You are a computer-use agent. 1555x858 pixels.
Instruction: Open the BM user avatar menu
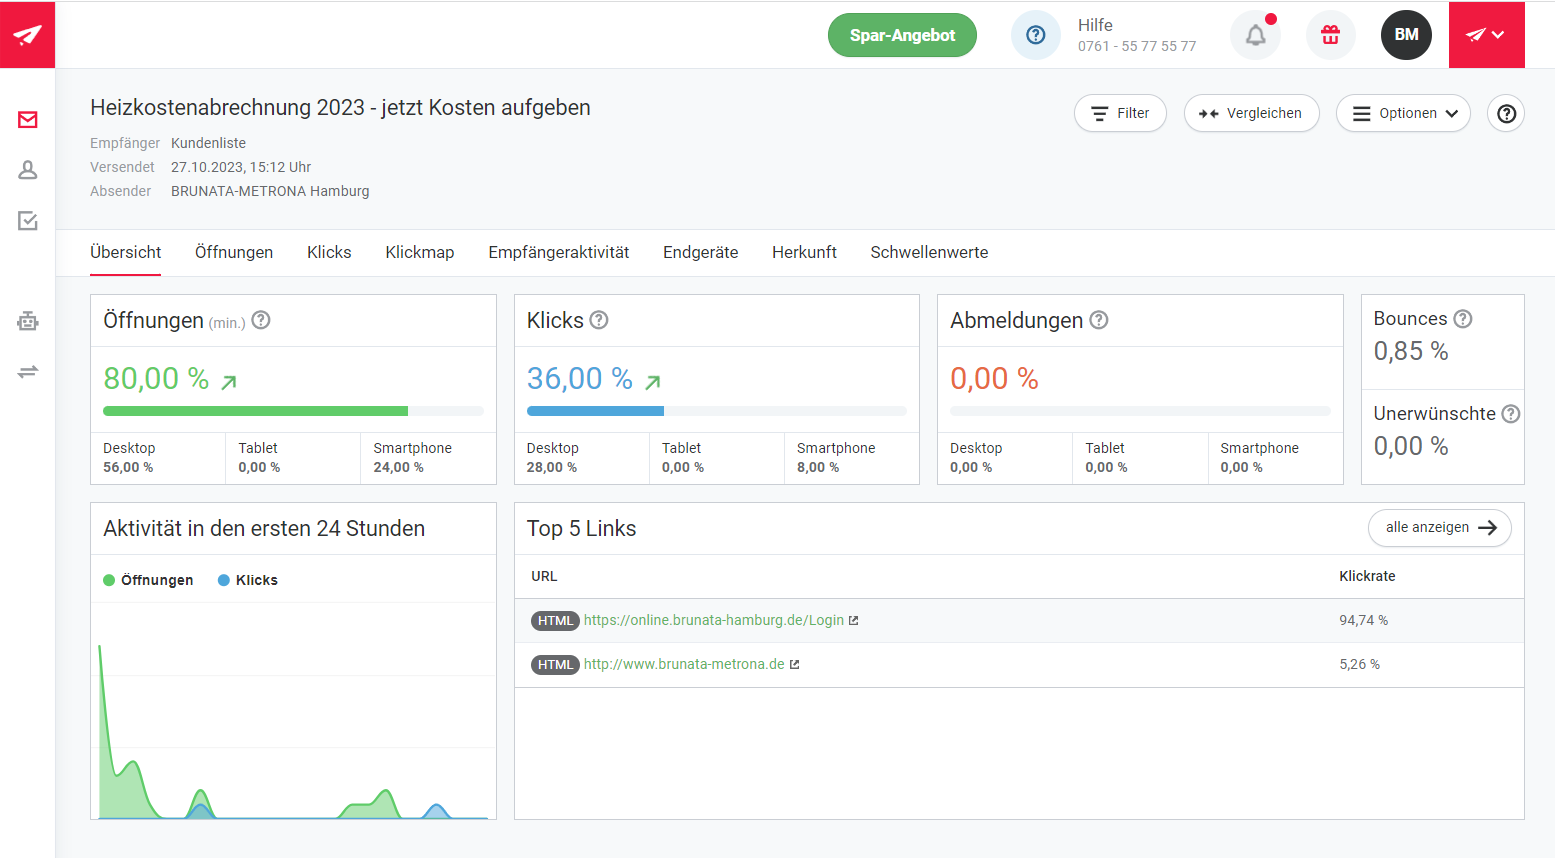click(1406, 35)
